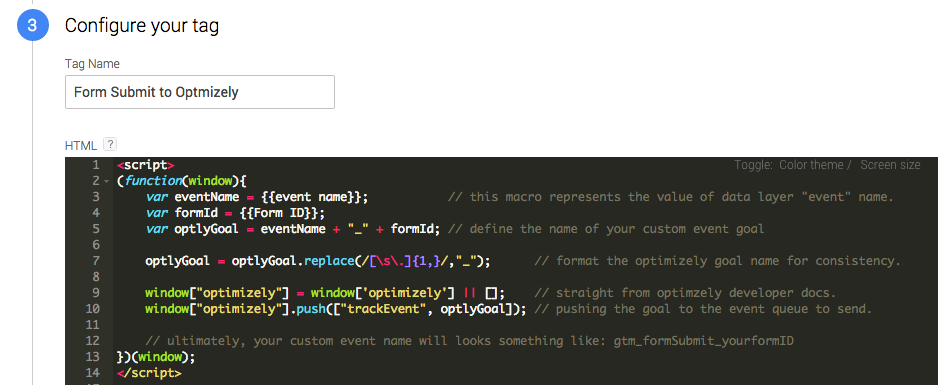Screen dimensions: 947x385
Task: Click the 'Tag Name' label
Action: (x=92, y=63)
